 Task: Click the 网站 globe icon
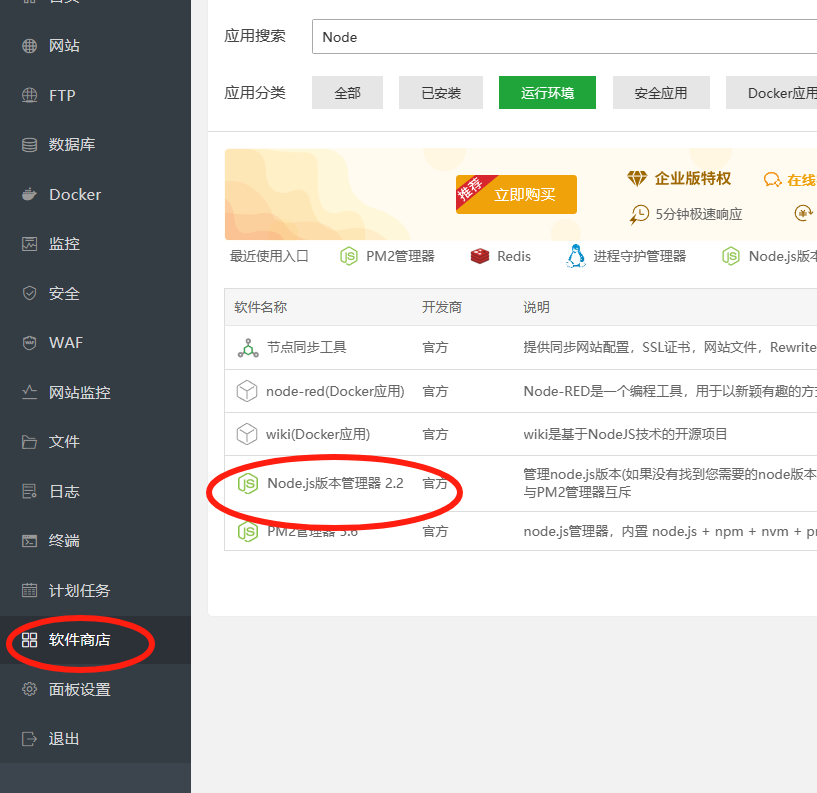pos(30,46)
